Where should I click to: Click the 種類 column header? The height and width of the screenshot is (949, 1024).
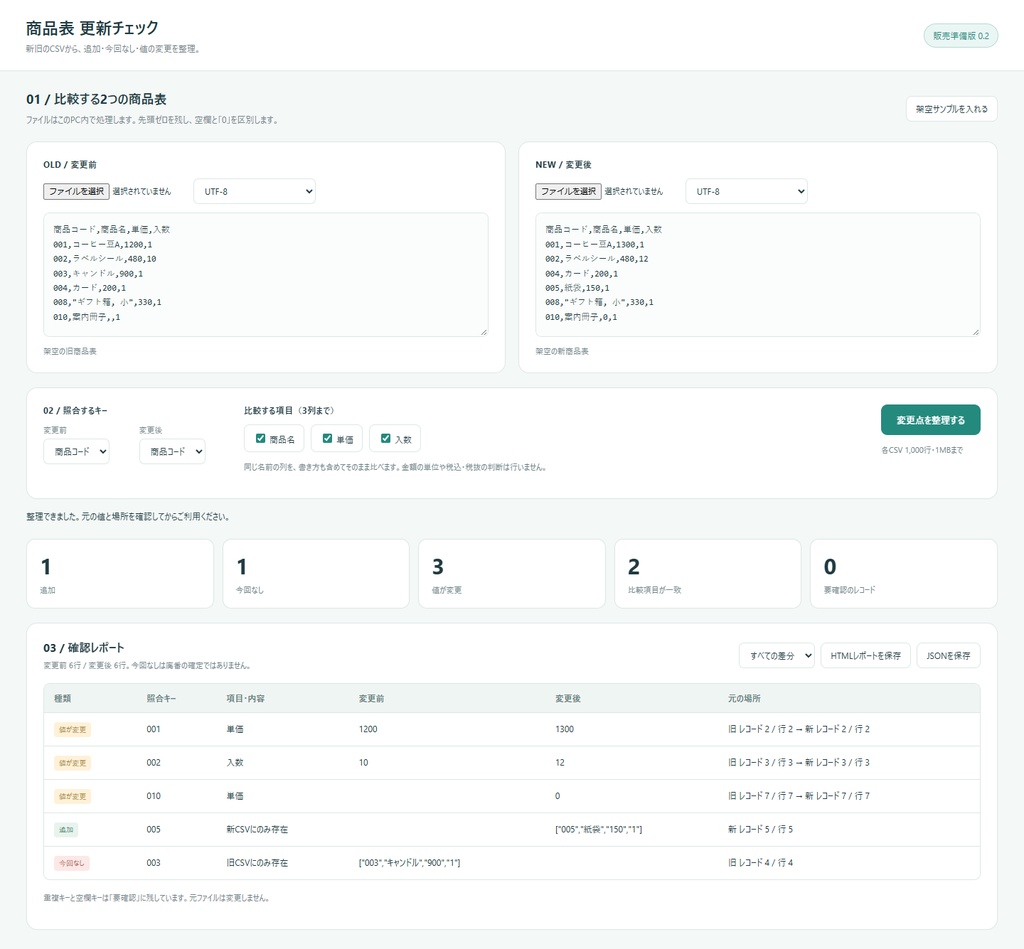63,699
